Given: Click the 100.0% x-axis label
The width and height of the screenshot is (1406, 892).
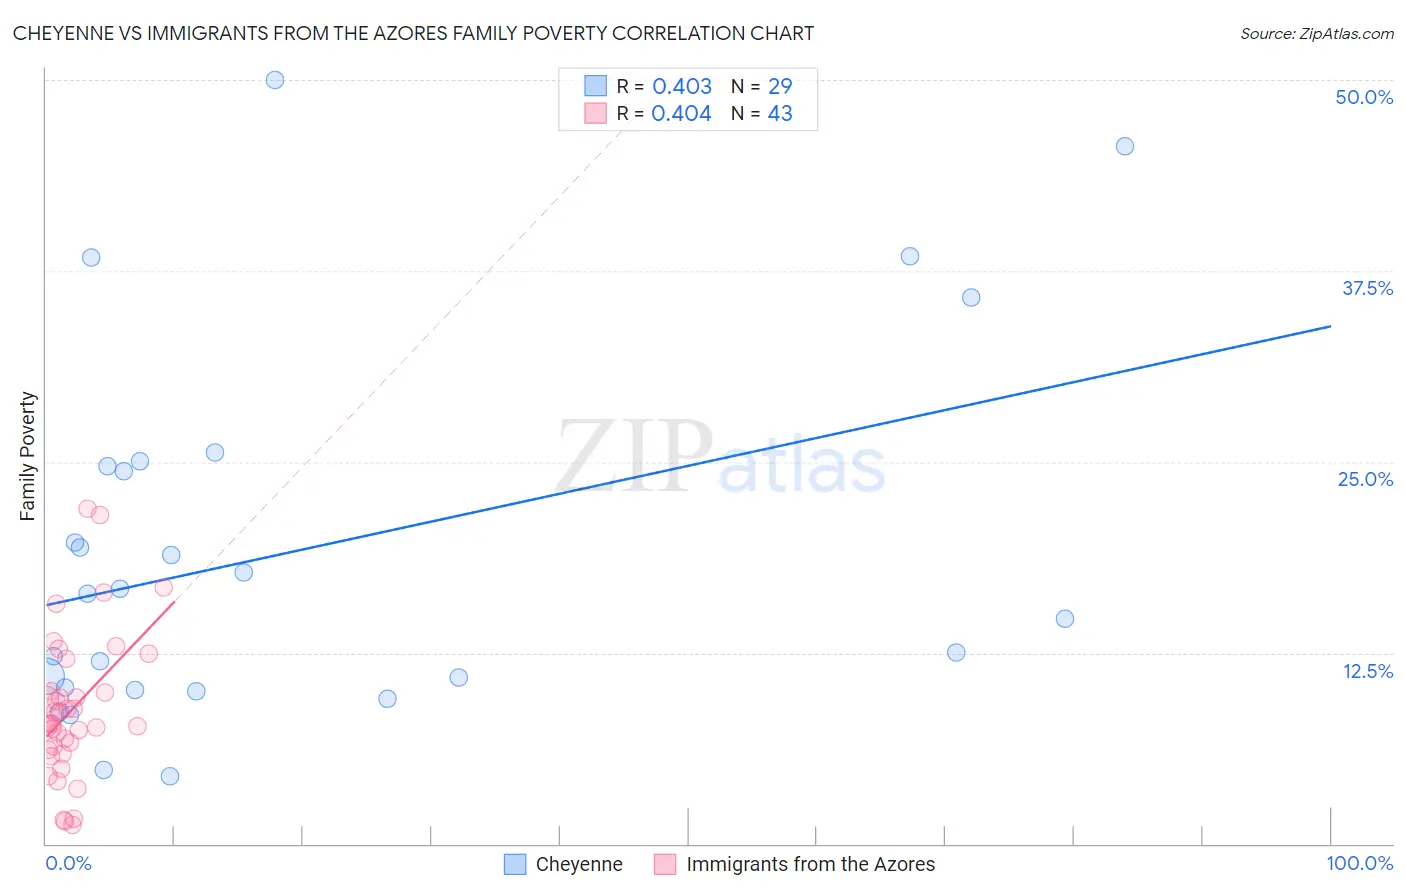Looking at the screenshot, I should click(x=1360, y=863).
